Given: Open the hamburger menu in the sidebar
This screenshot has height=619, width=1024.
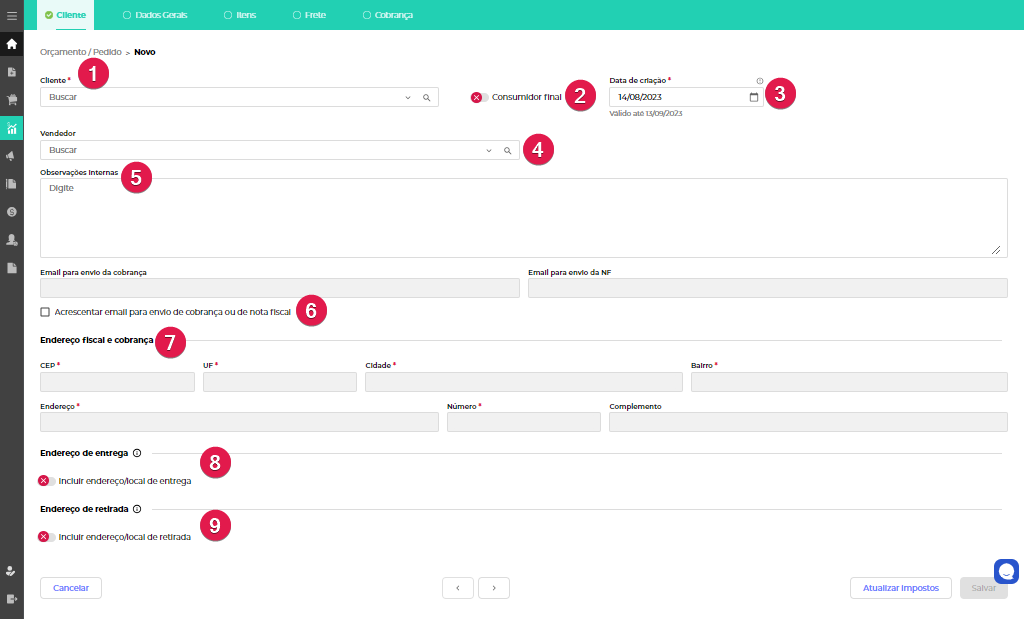Looking at the screenshot, I should click(x=12, y=16).
